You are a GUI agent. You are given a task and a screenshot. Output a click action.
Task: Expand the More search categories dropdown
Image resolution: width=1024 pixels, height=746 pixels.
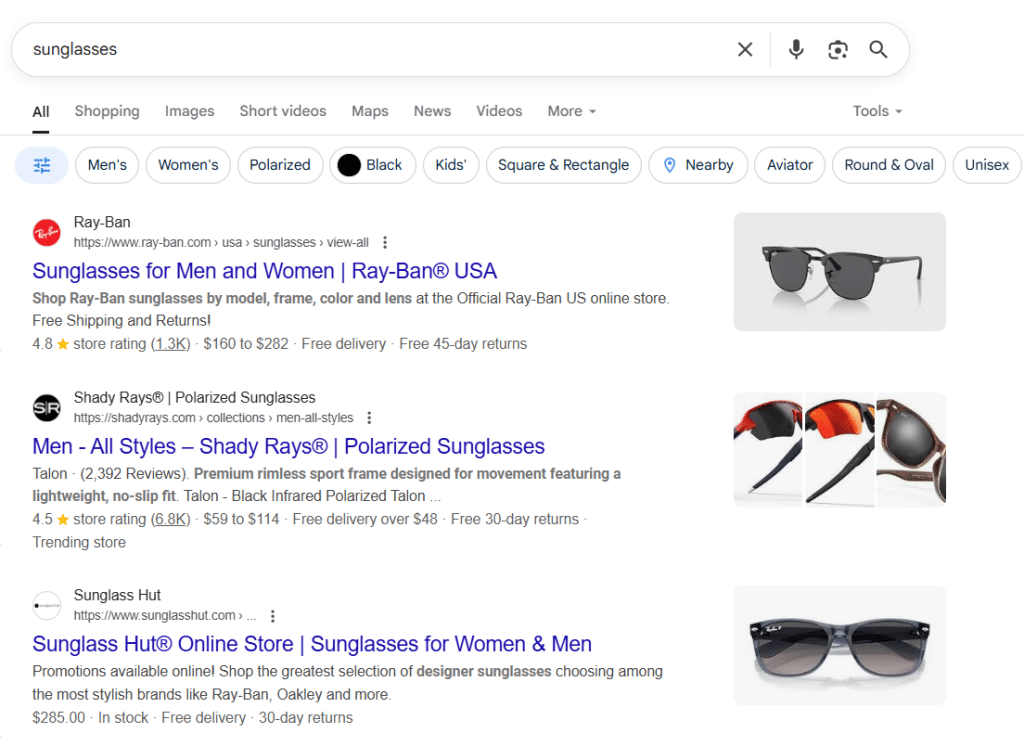[571, 111]
